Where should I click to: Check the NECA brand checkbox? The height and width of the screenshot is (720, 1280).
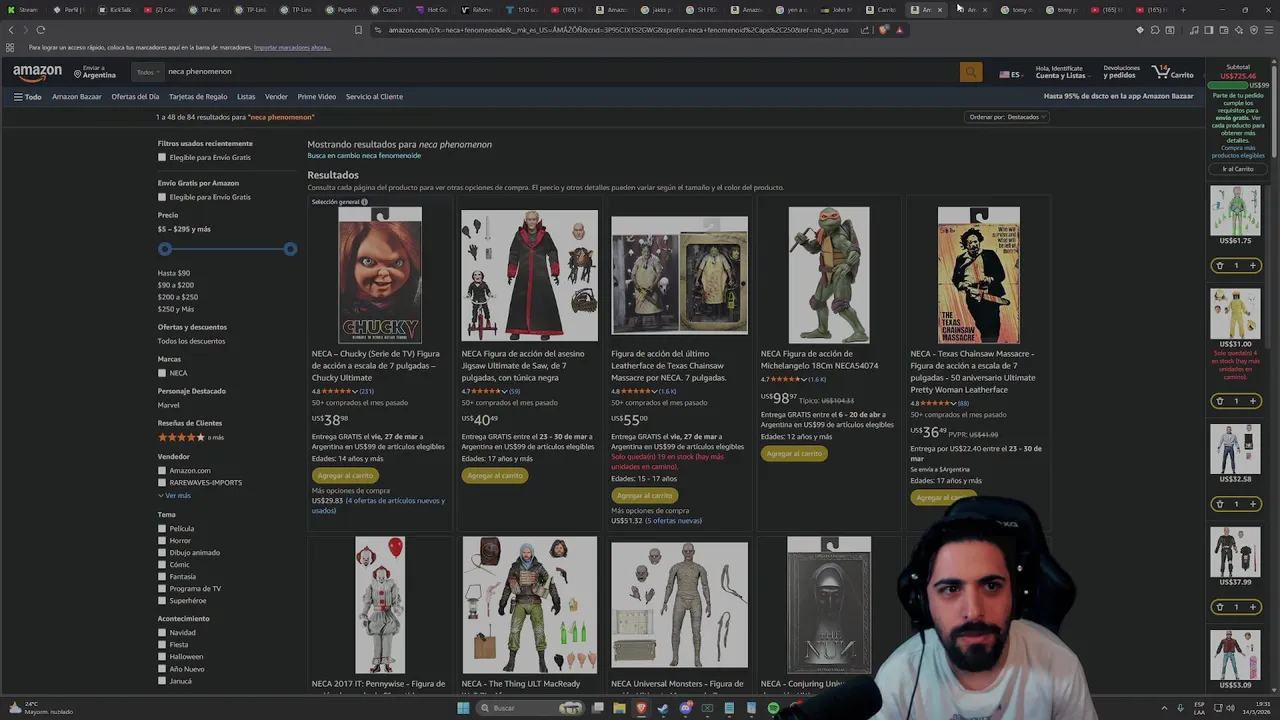click(162, 373)
